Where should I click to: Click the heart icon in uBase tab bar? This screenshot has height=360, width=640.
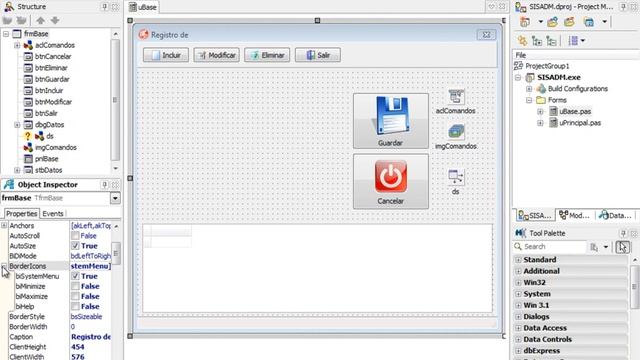[491, 7]
